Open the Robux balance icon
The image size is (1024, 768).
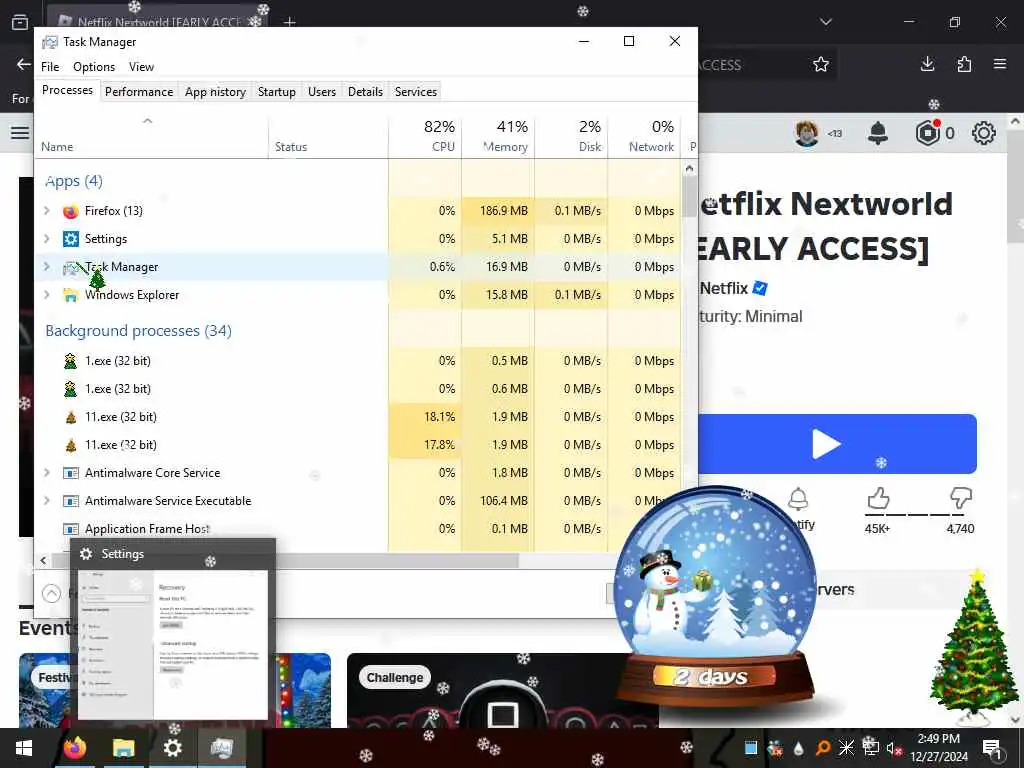(927, 133)
